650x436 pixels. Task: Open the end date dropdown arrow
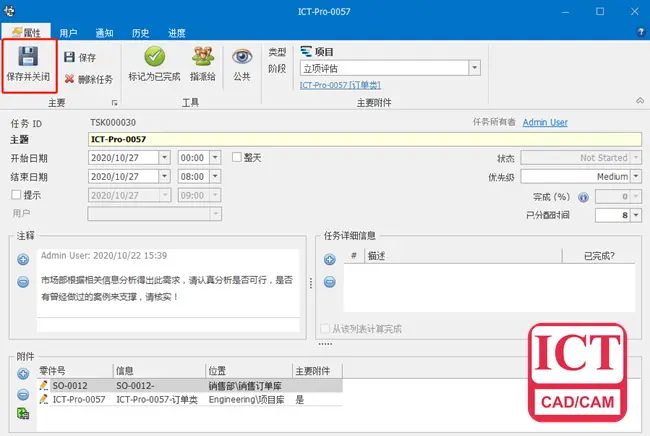coord(165,176)
